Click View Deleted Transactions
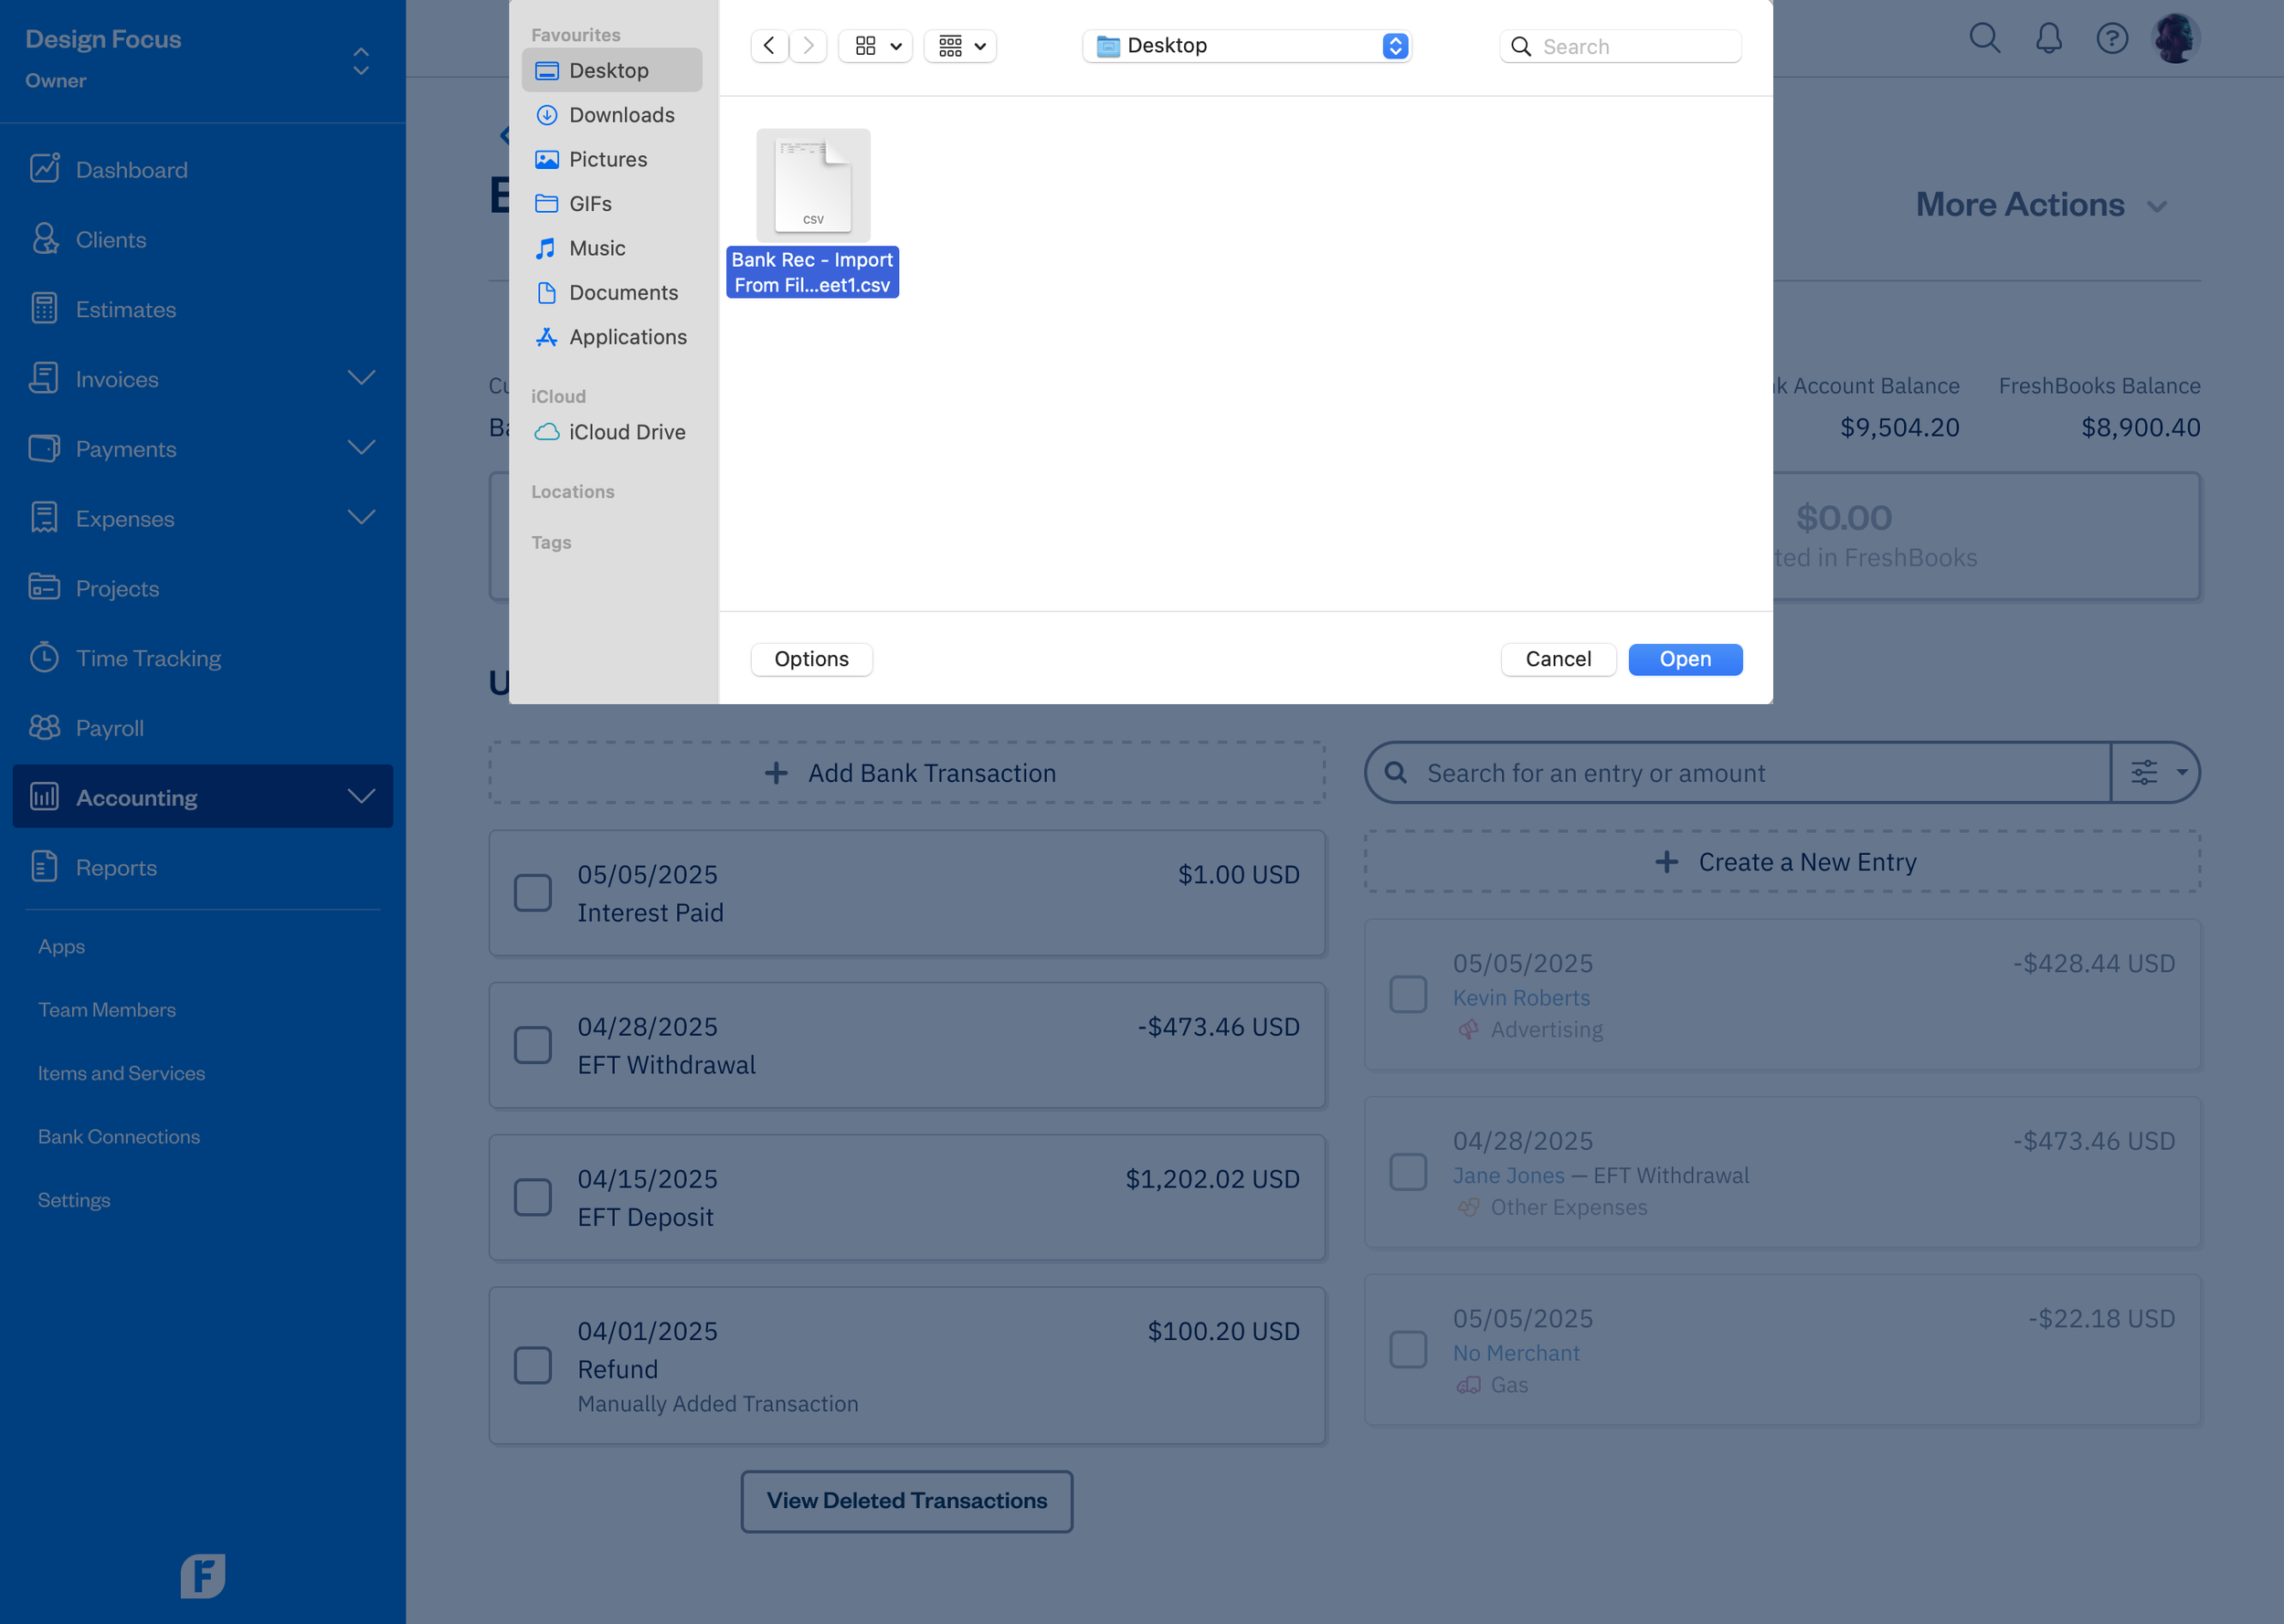Viewport: 2284px width, 1624px height. pyautogui.click(x=906, y=1500)
